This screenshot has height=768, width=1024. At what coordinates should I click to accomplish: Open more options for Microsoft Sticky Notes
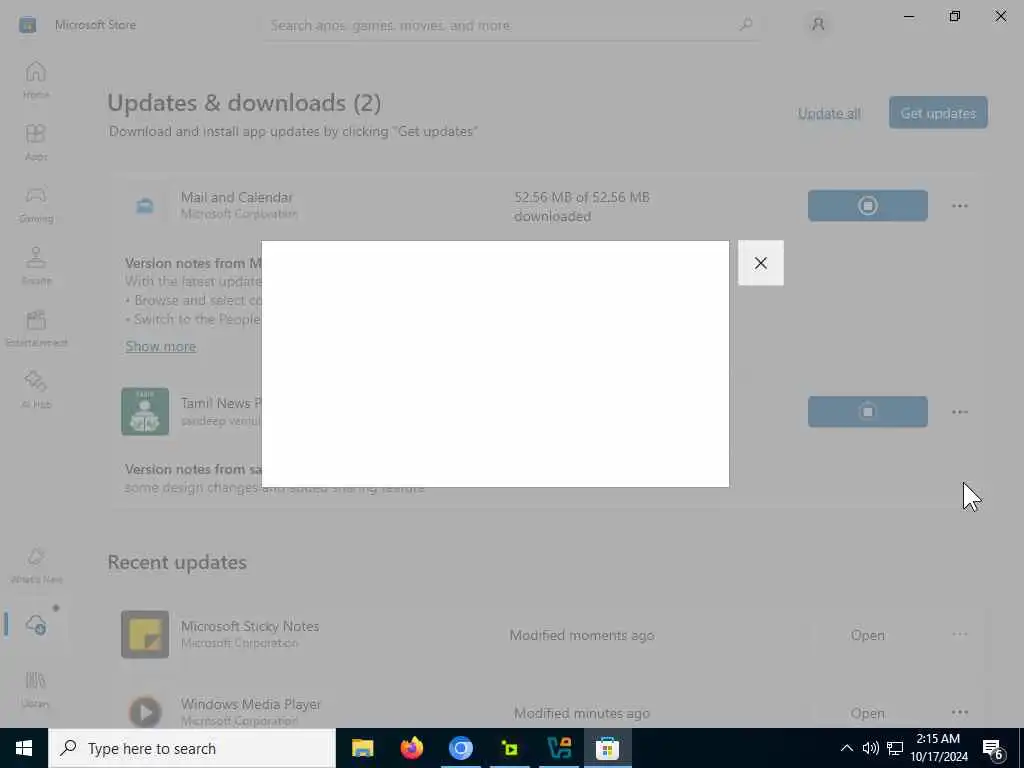[x=959, y=634]
